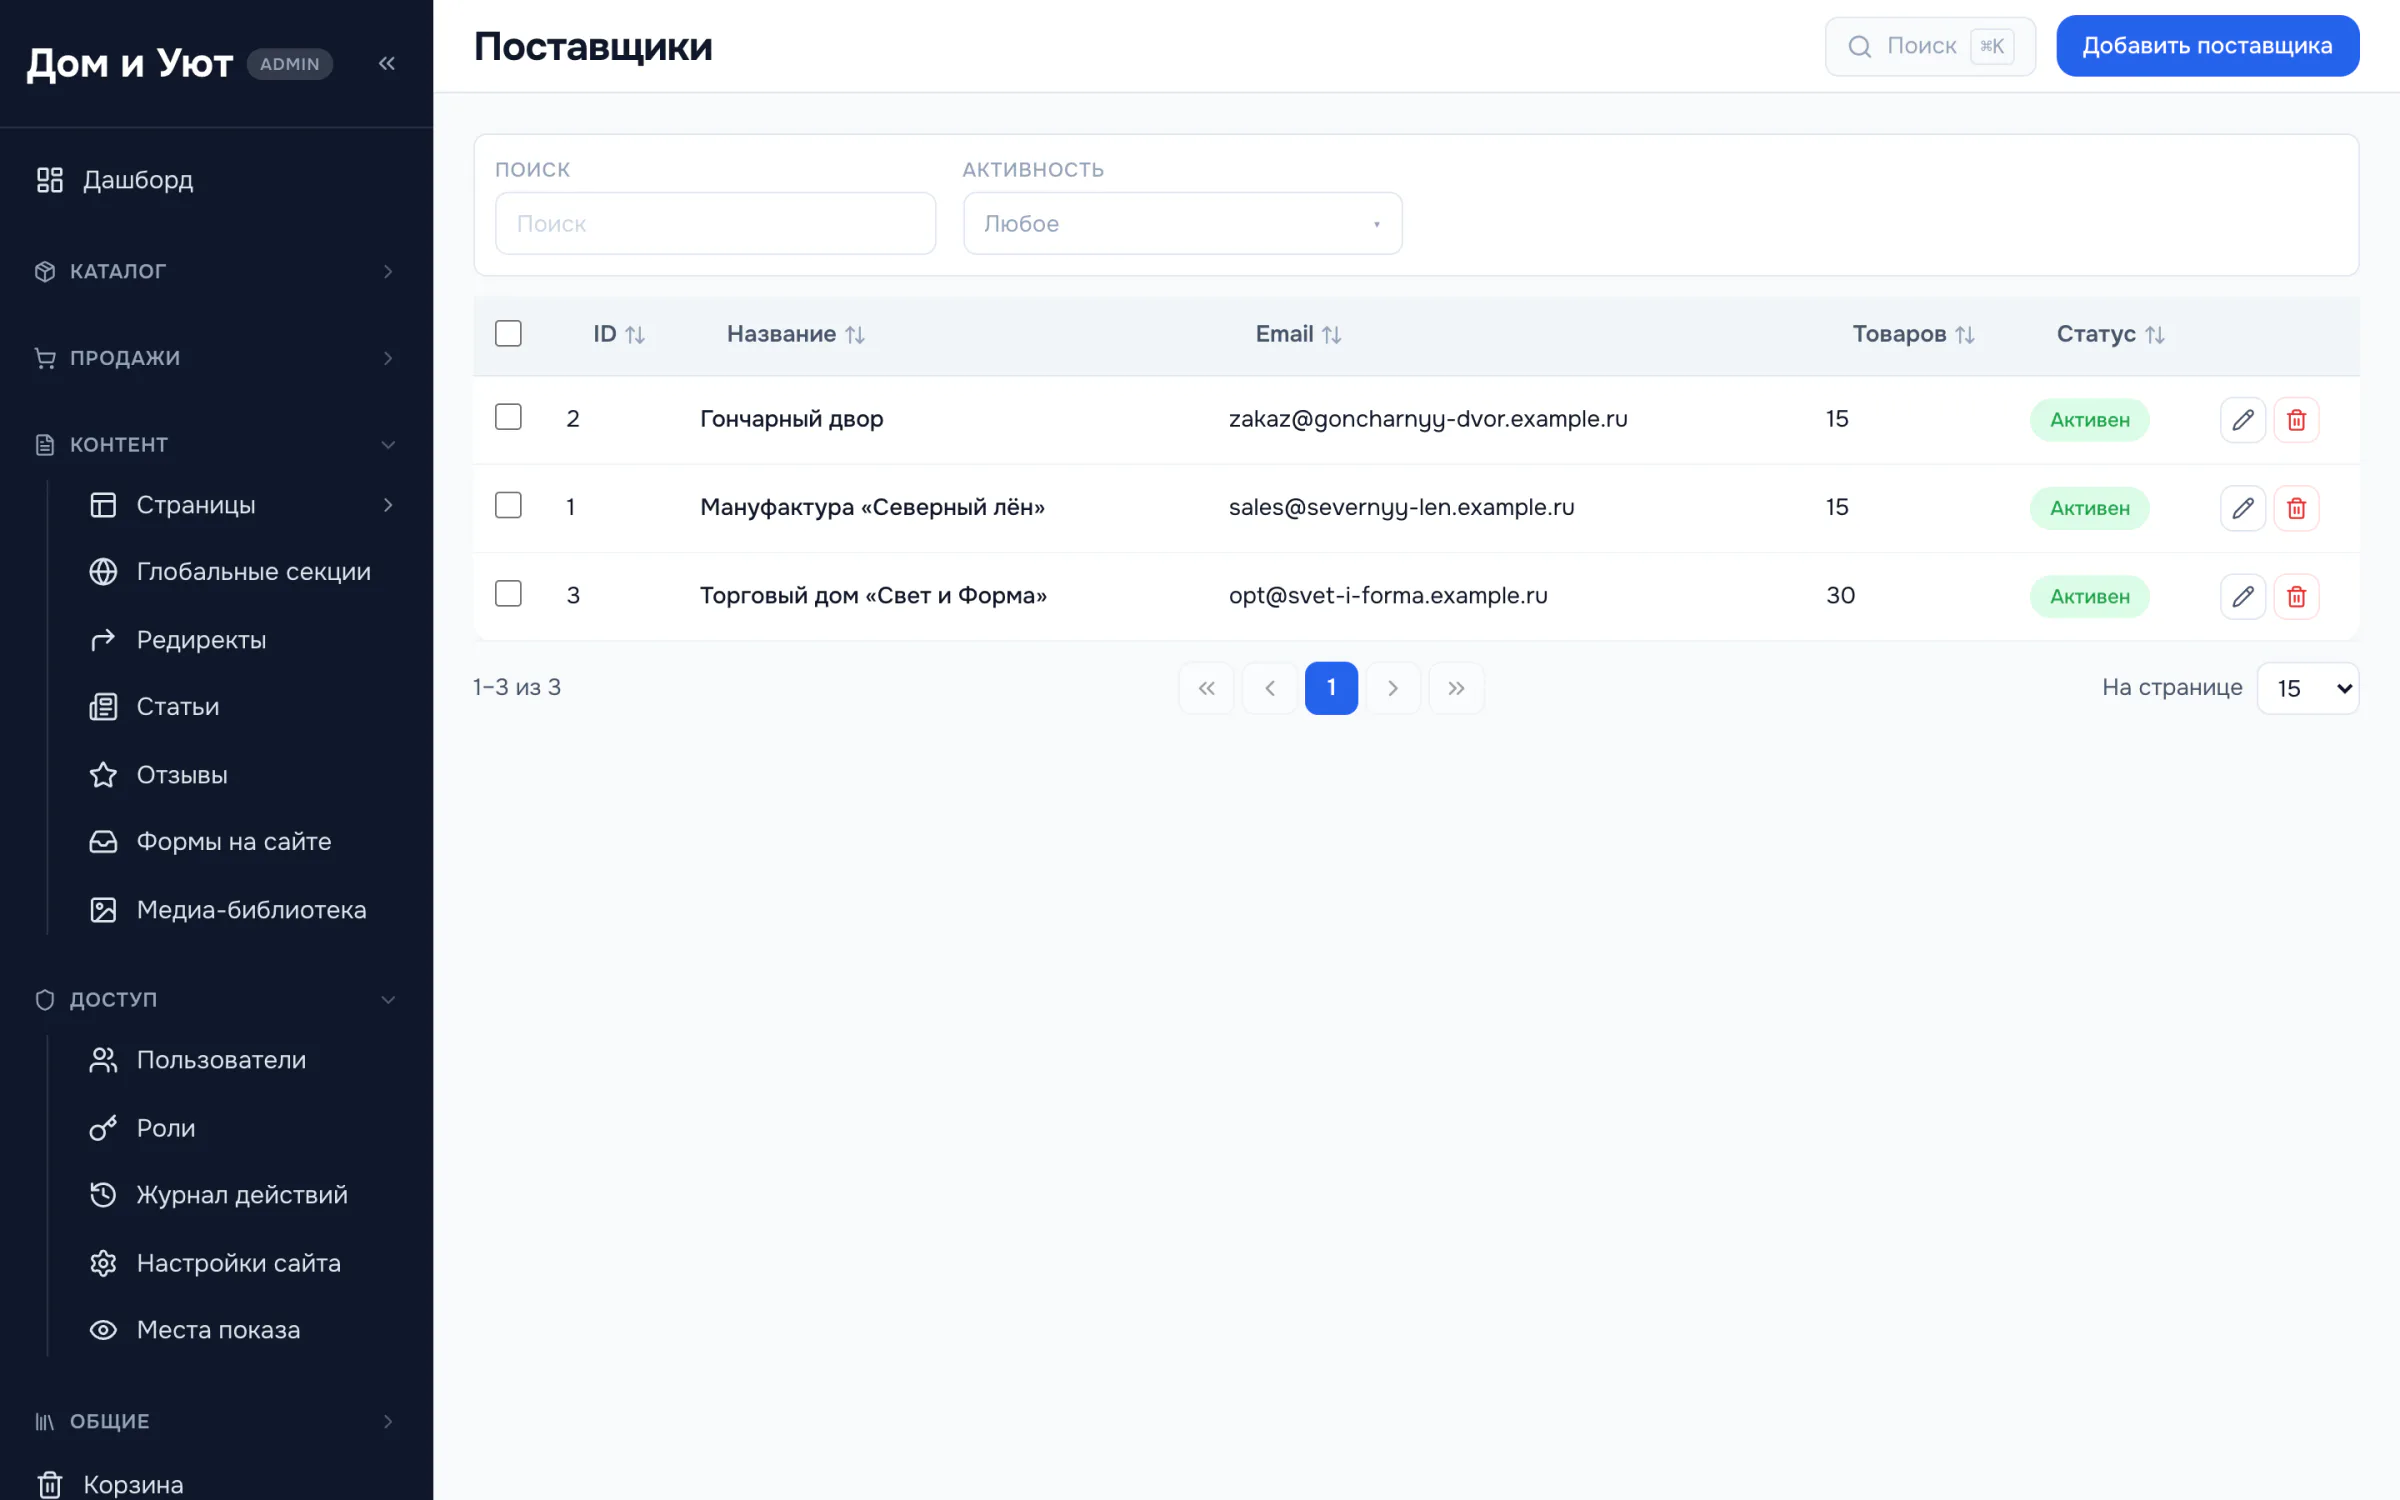
Task: Open the Активность filter dropdown
Action: [x=1182, y=224]
